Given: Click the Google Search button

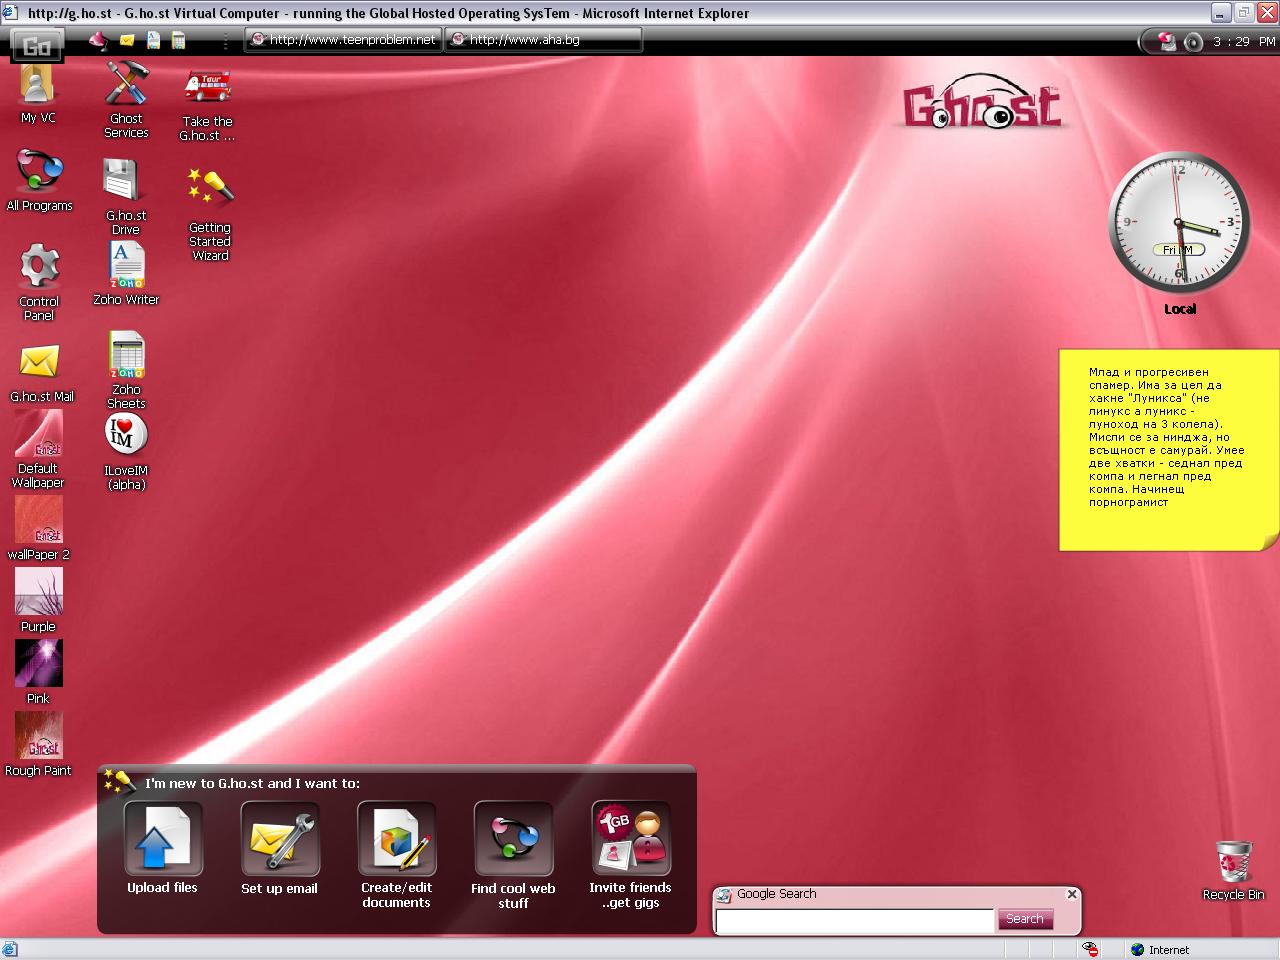Looking at the screenshot, I should pyautogui.click(x=1025, y=919).
